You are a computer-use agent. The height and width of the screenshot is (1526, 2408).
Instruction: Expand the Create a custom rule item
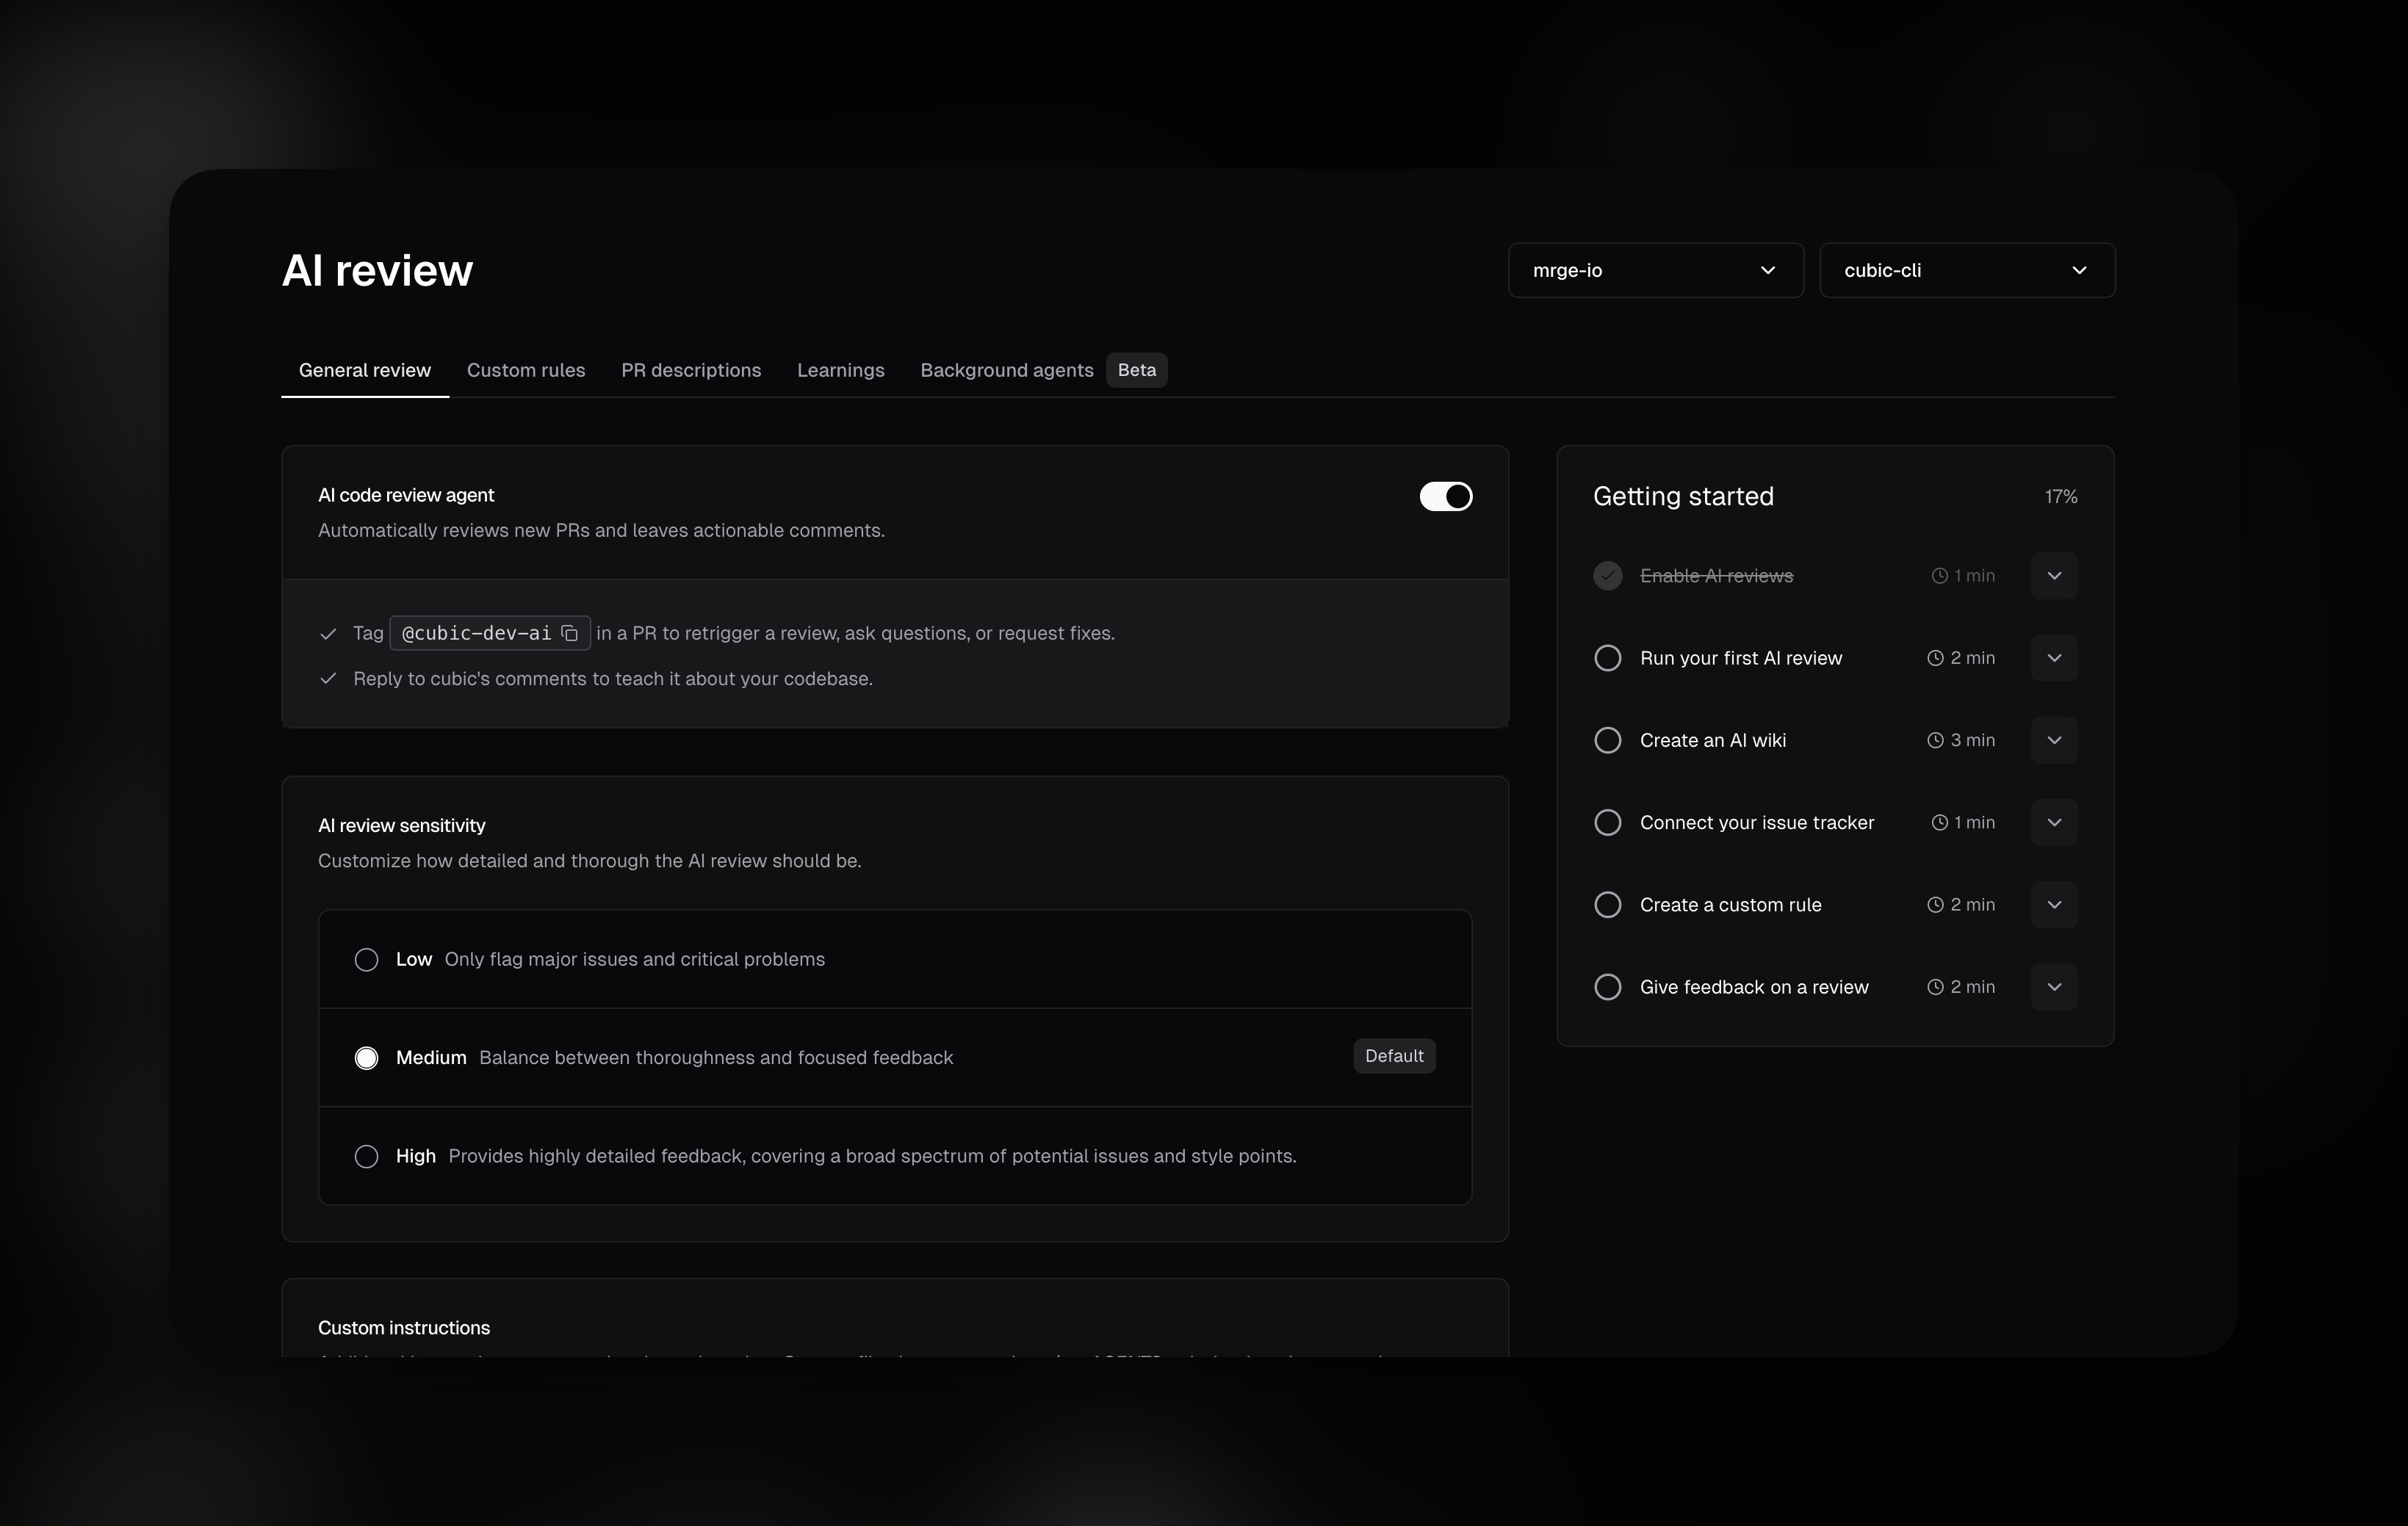tap(2054, 904)
